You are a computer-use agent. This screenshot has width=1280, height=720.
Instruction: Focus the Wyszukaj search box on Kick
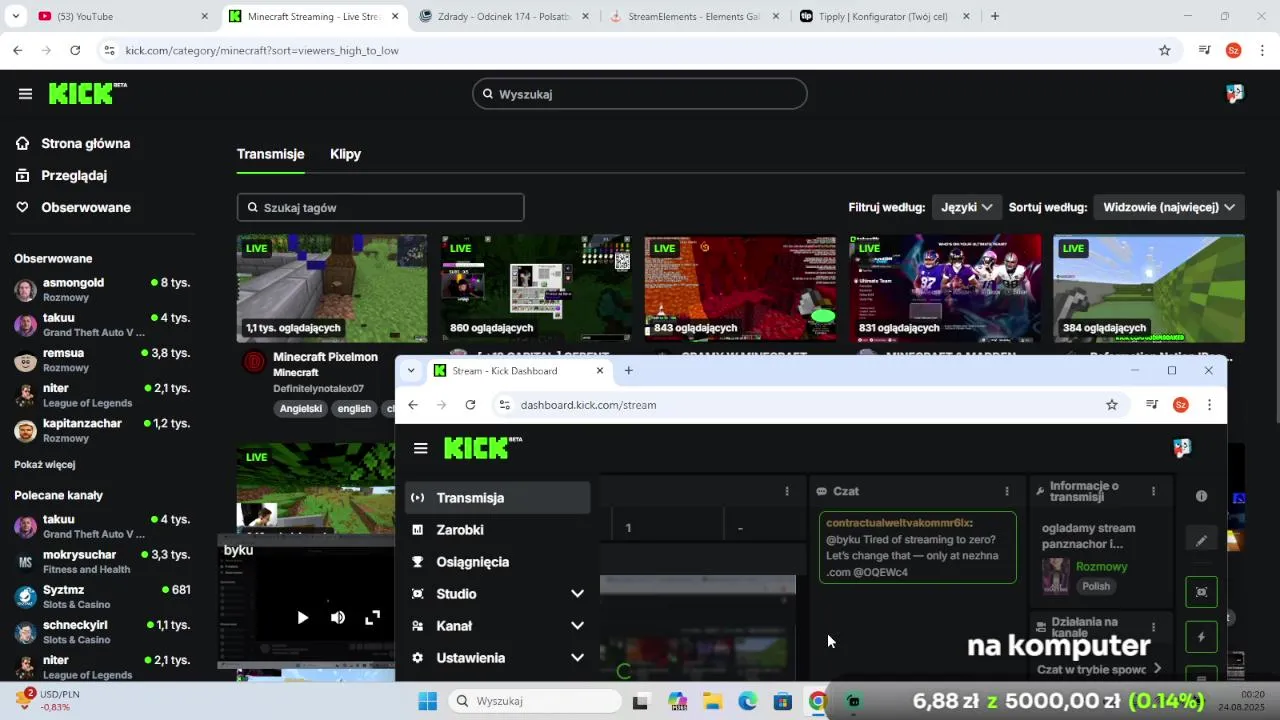(x=639, y=94)
